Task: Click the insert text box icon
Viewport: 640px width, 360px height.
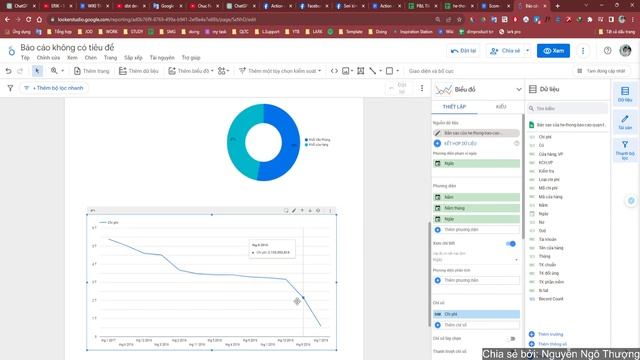Action: (x=361, y=71)
